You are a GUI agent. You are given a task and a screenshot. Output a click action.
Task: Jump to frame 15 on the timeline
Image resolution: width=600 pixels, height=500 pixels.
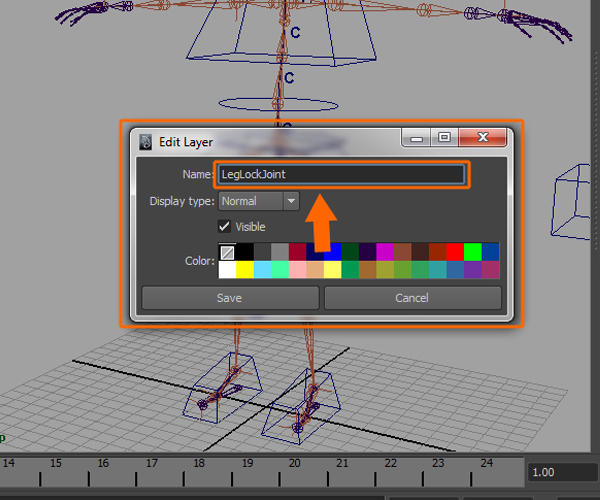click(x=56, y=463)
